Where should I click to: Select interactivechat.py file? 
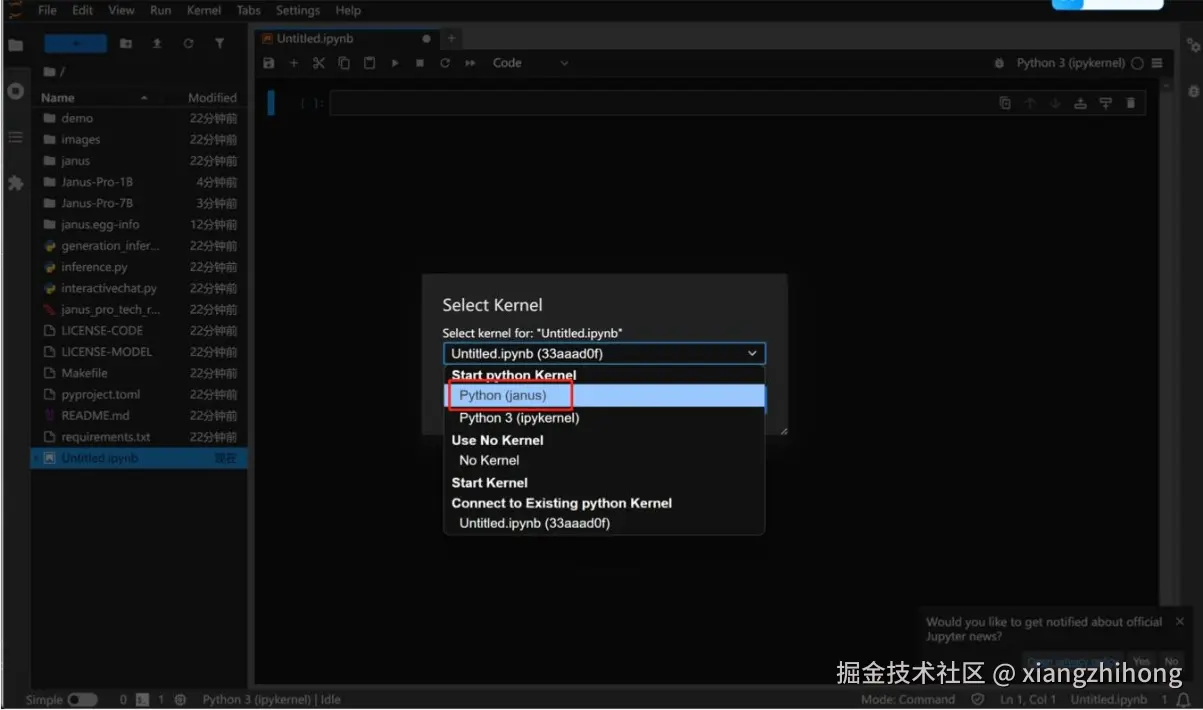click(139, 288)
